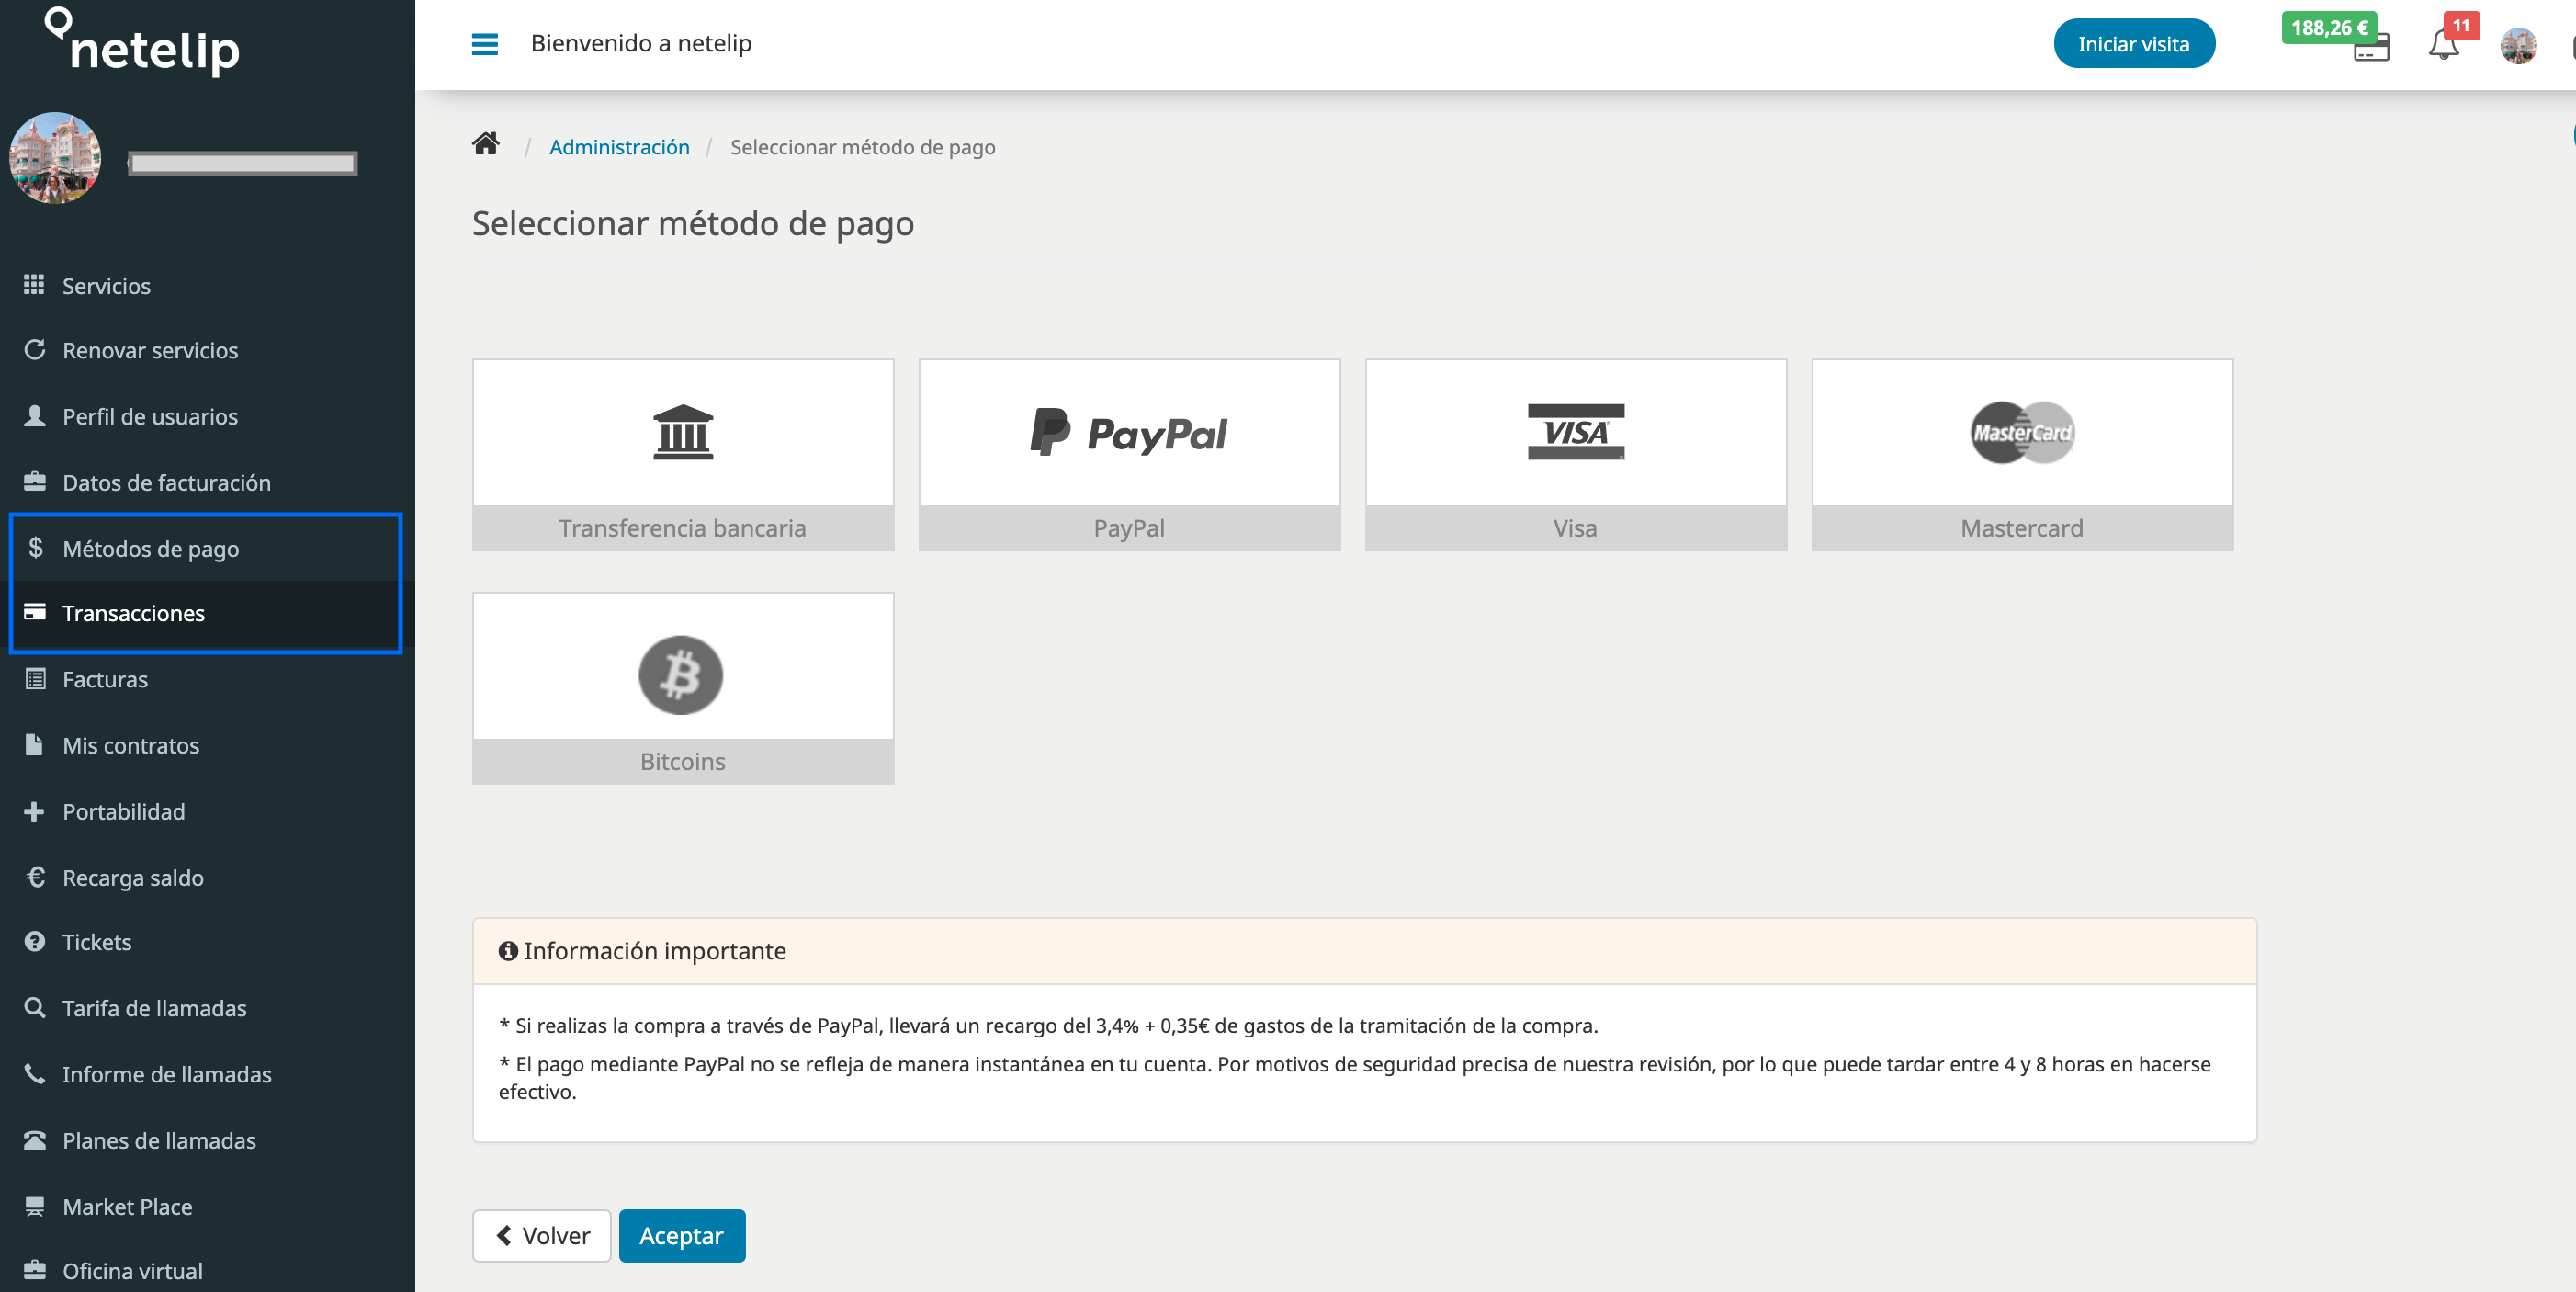Click the Administración breadcrumb link
This screenshot has height=1292, width=2576.
click(x=619, y=147)
